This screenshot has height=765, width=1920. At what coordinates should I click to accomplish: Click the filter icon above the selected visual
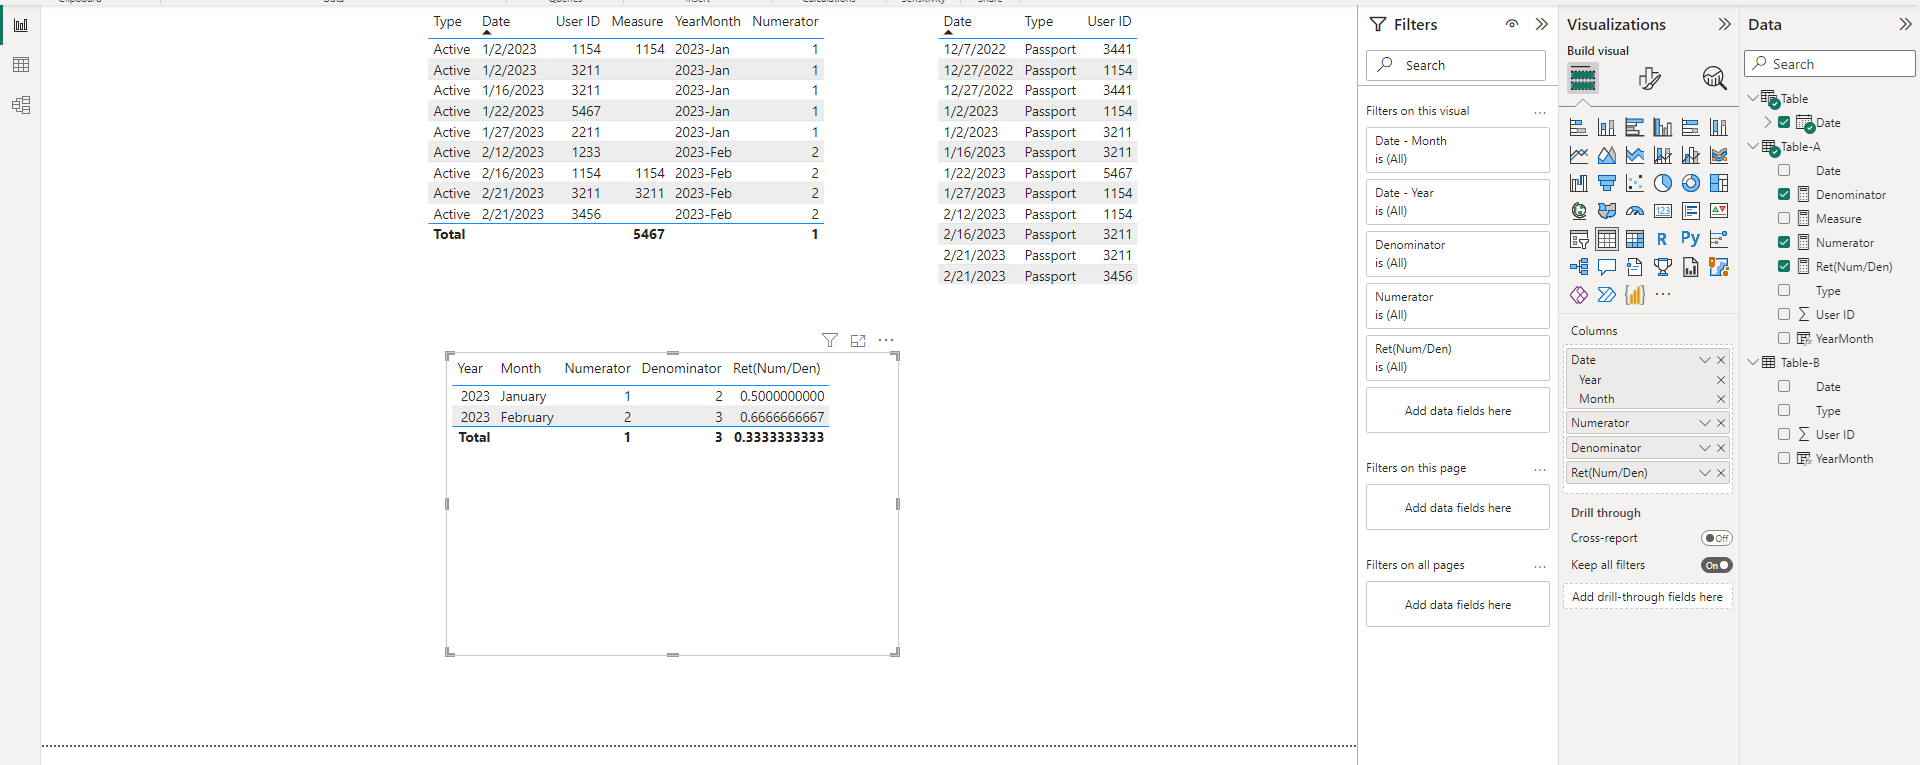coord(830,340)
